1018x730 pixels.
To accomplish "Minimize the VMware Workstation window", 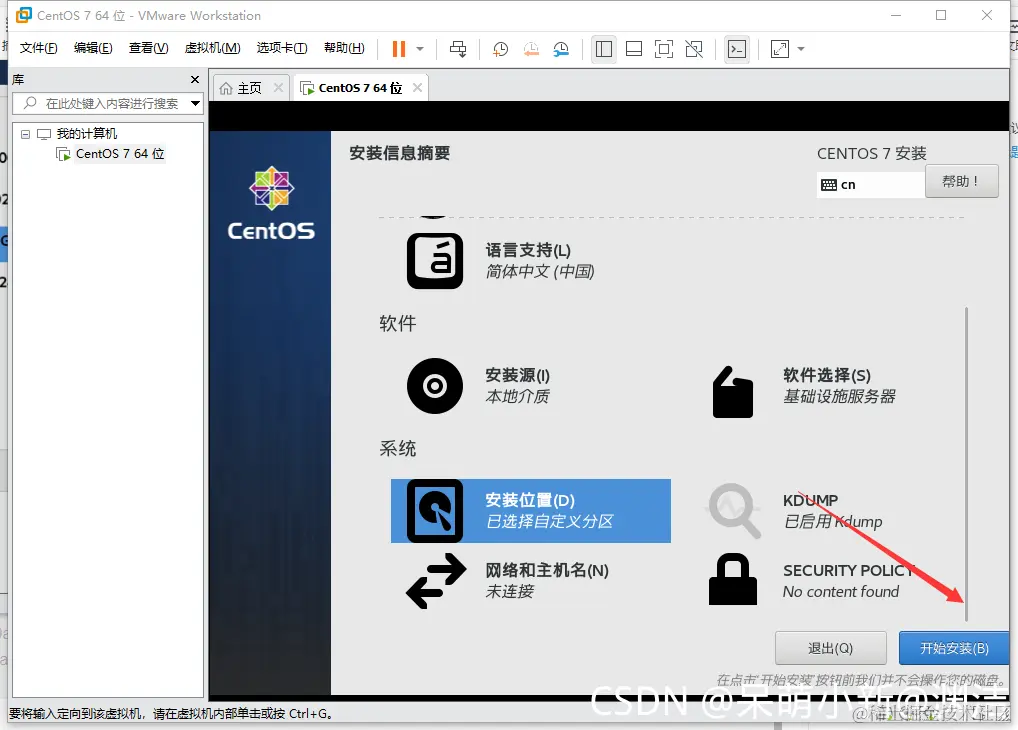I will [896, 15].
